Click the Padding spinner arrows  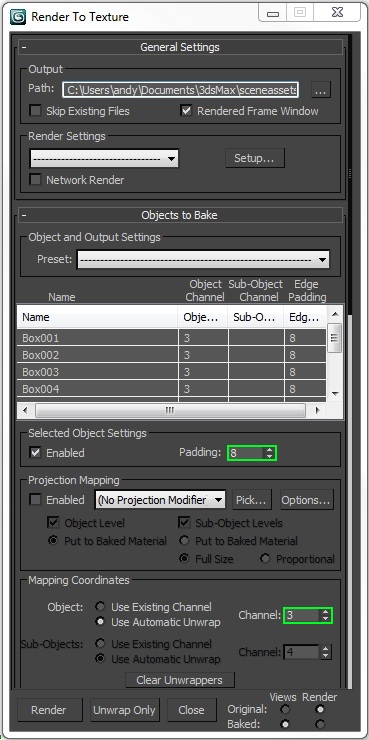tap(269, 453)
